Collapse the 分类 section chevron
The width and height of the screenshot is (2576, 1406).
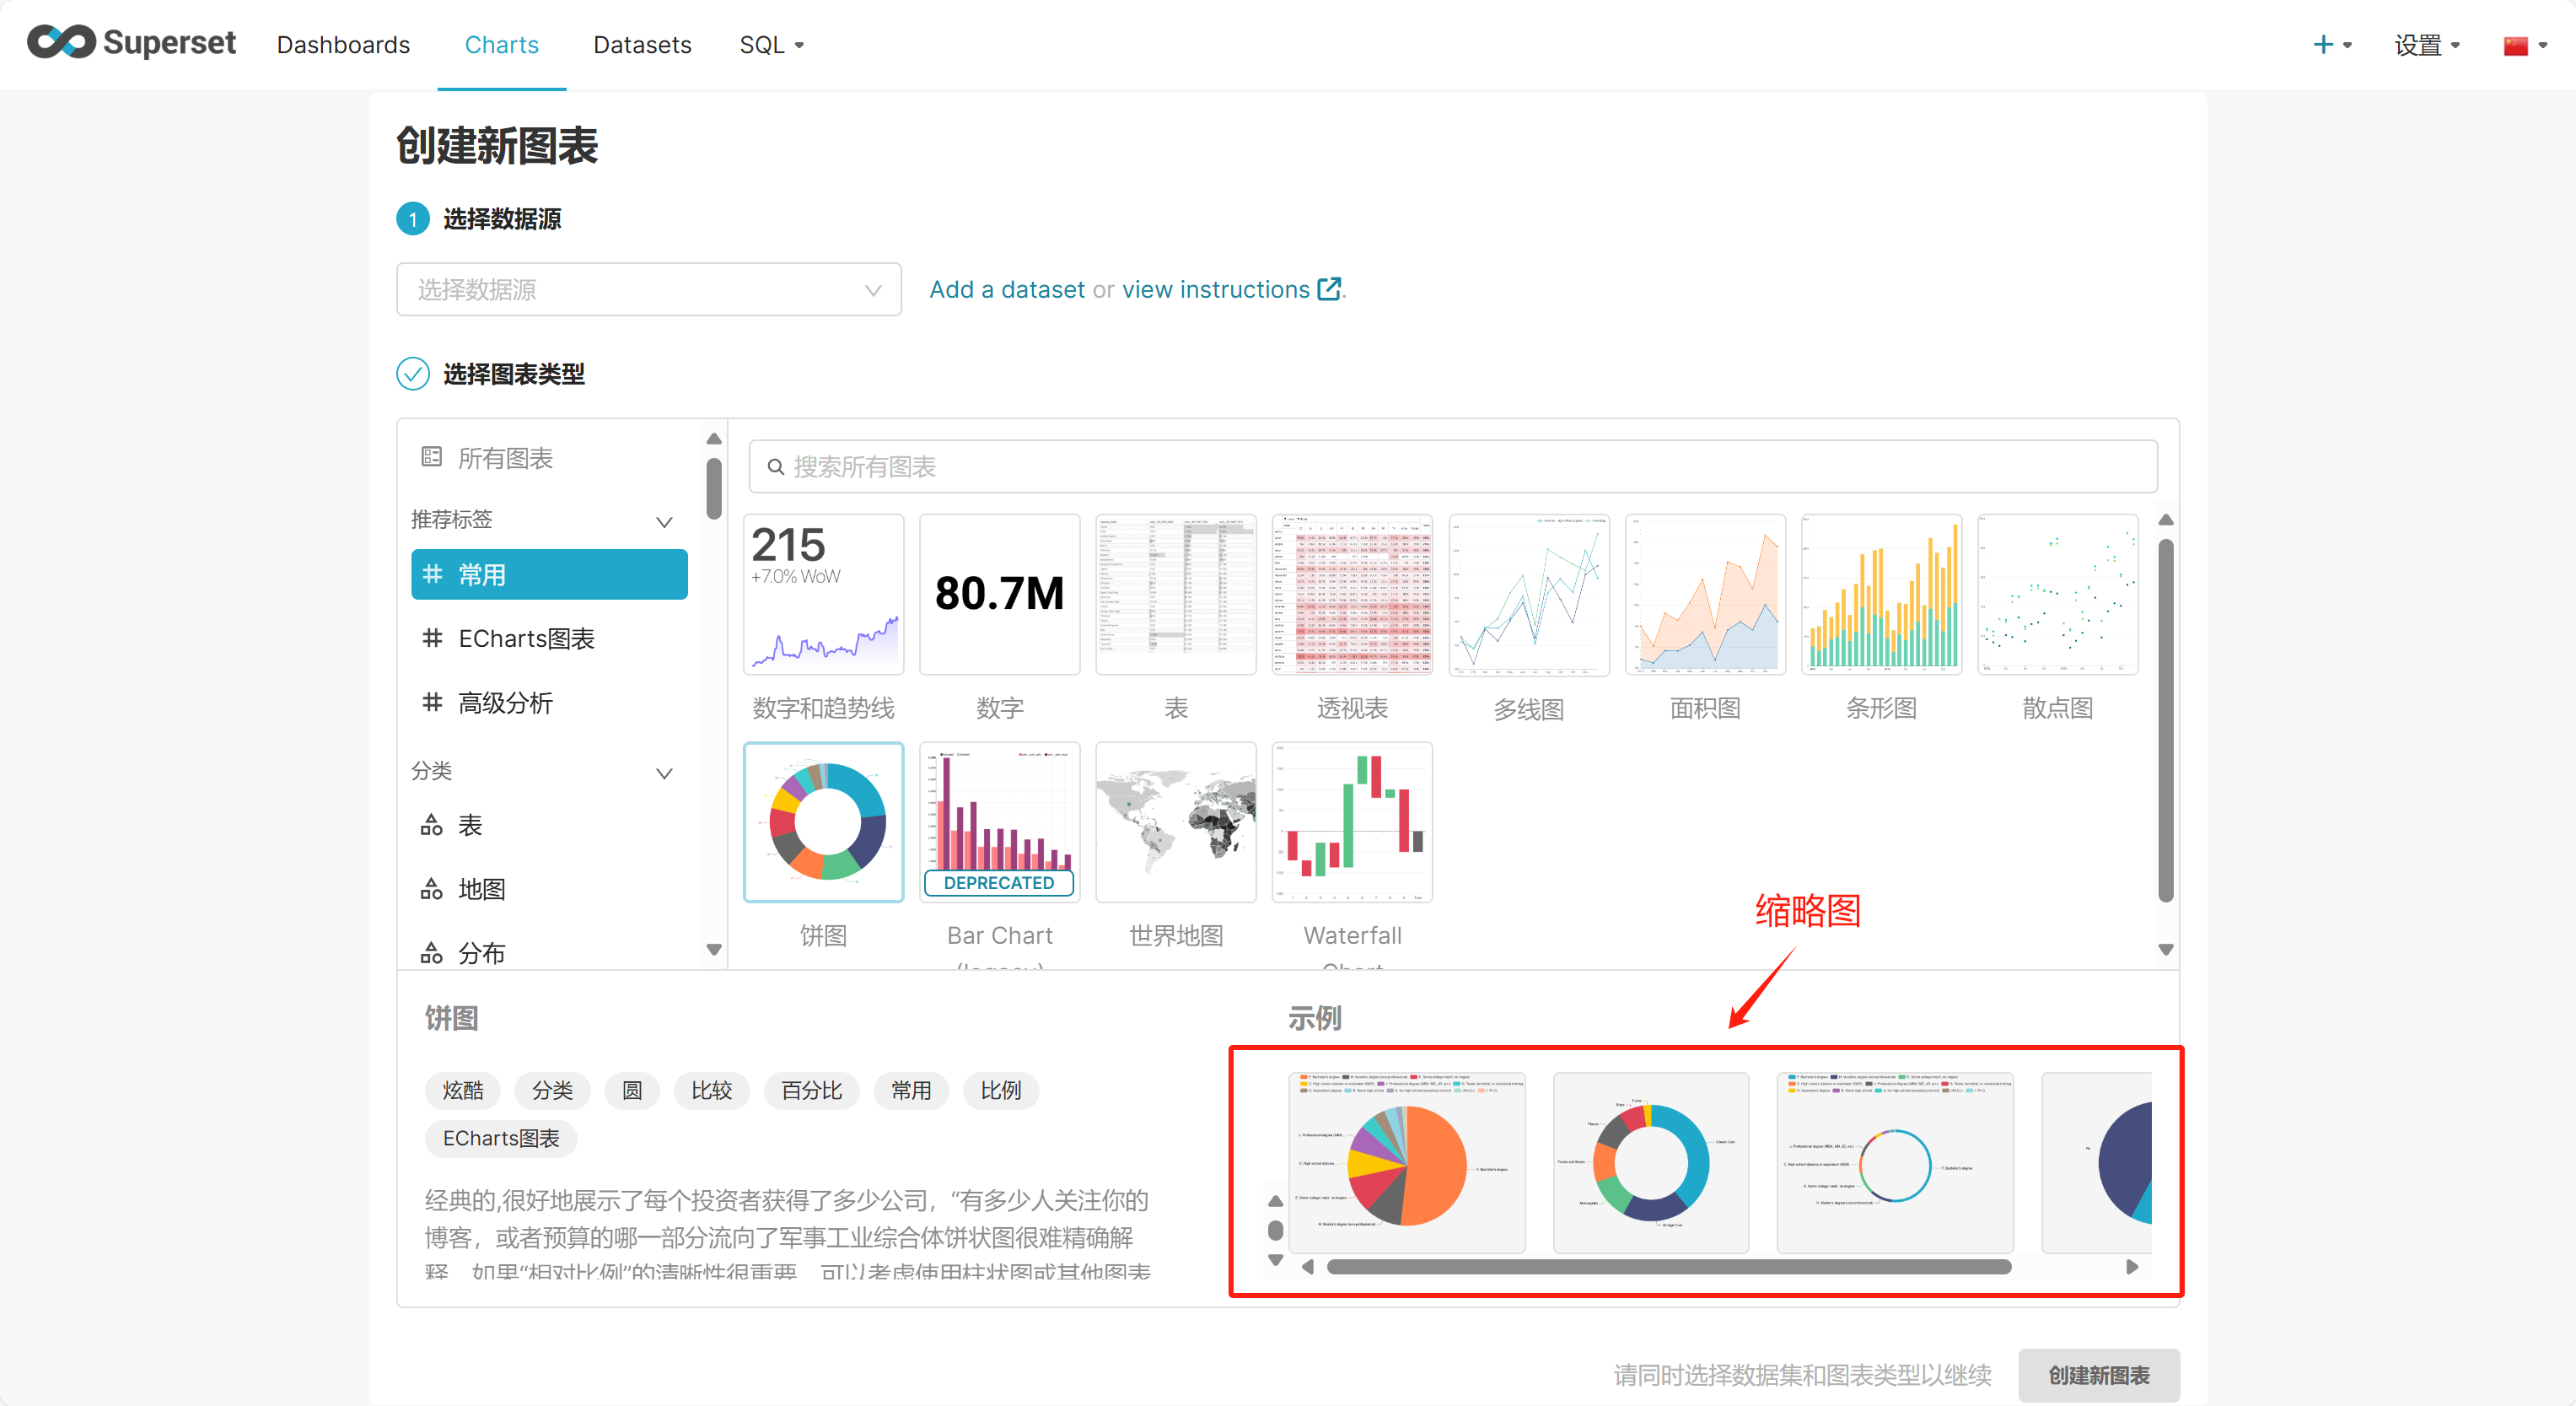(x=663, y=772)
